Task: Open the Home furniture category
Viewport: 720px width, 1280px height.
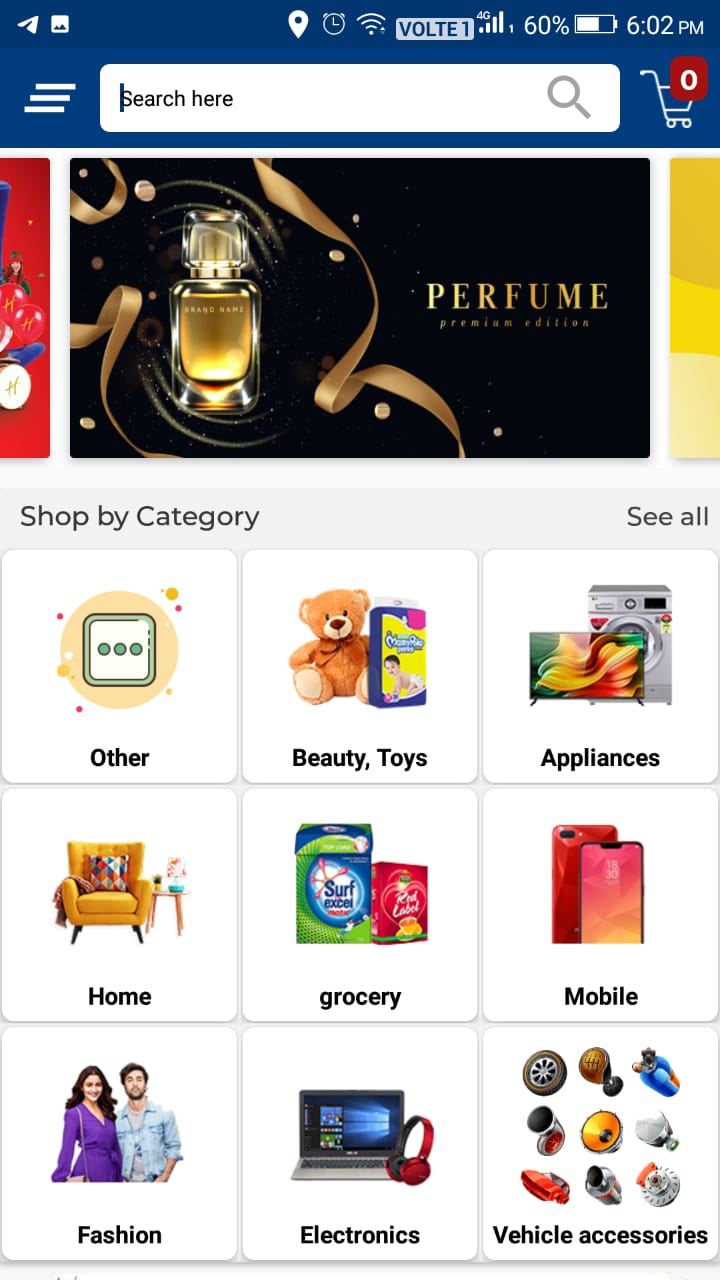Action: click(x=120, y=905)
